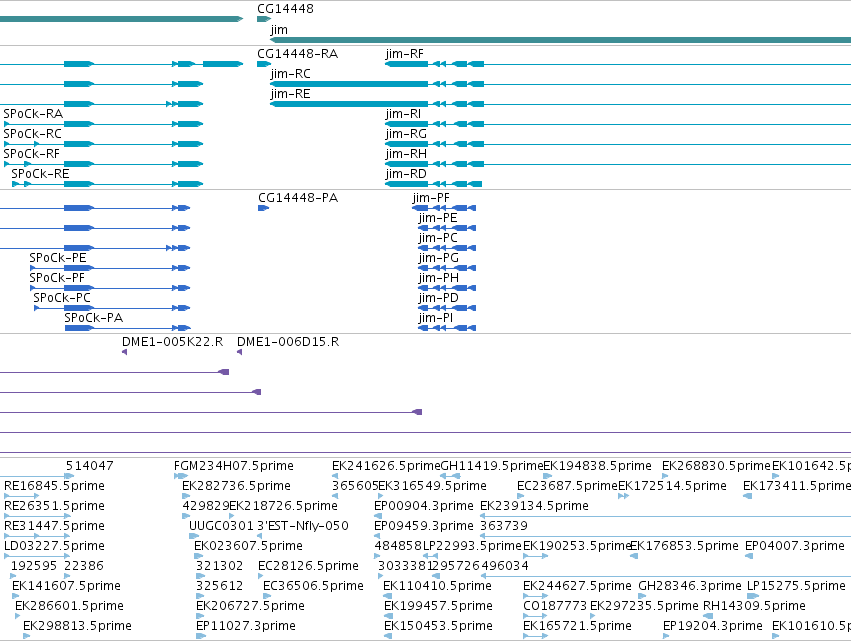Select the jim-RI transcript label
The image size is (851, 641).
403,114
